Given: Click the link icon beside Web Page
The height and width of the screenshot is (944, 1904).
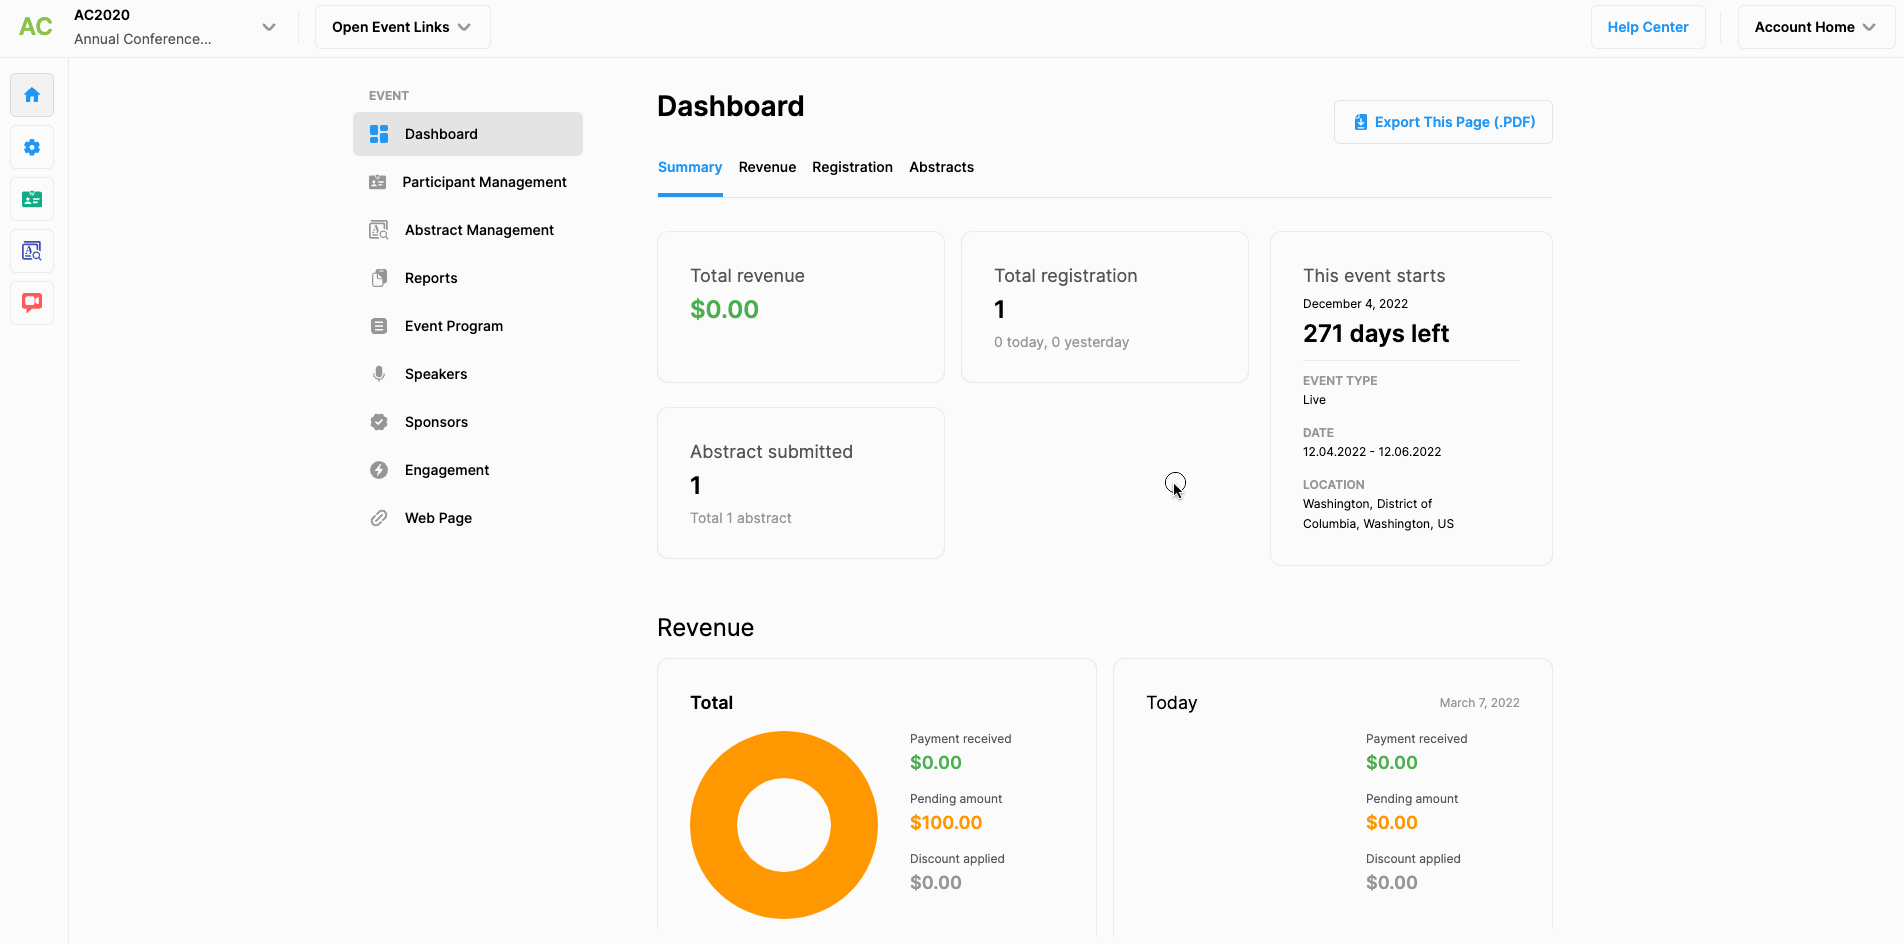Looking at the screenshot, I should click(379, 518).
